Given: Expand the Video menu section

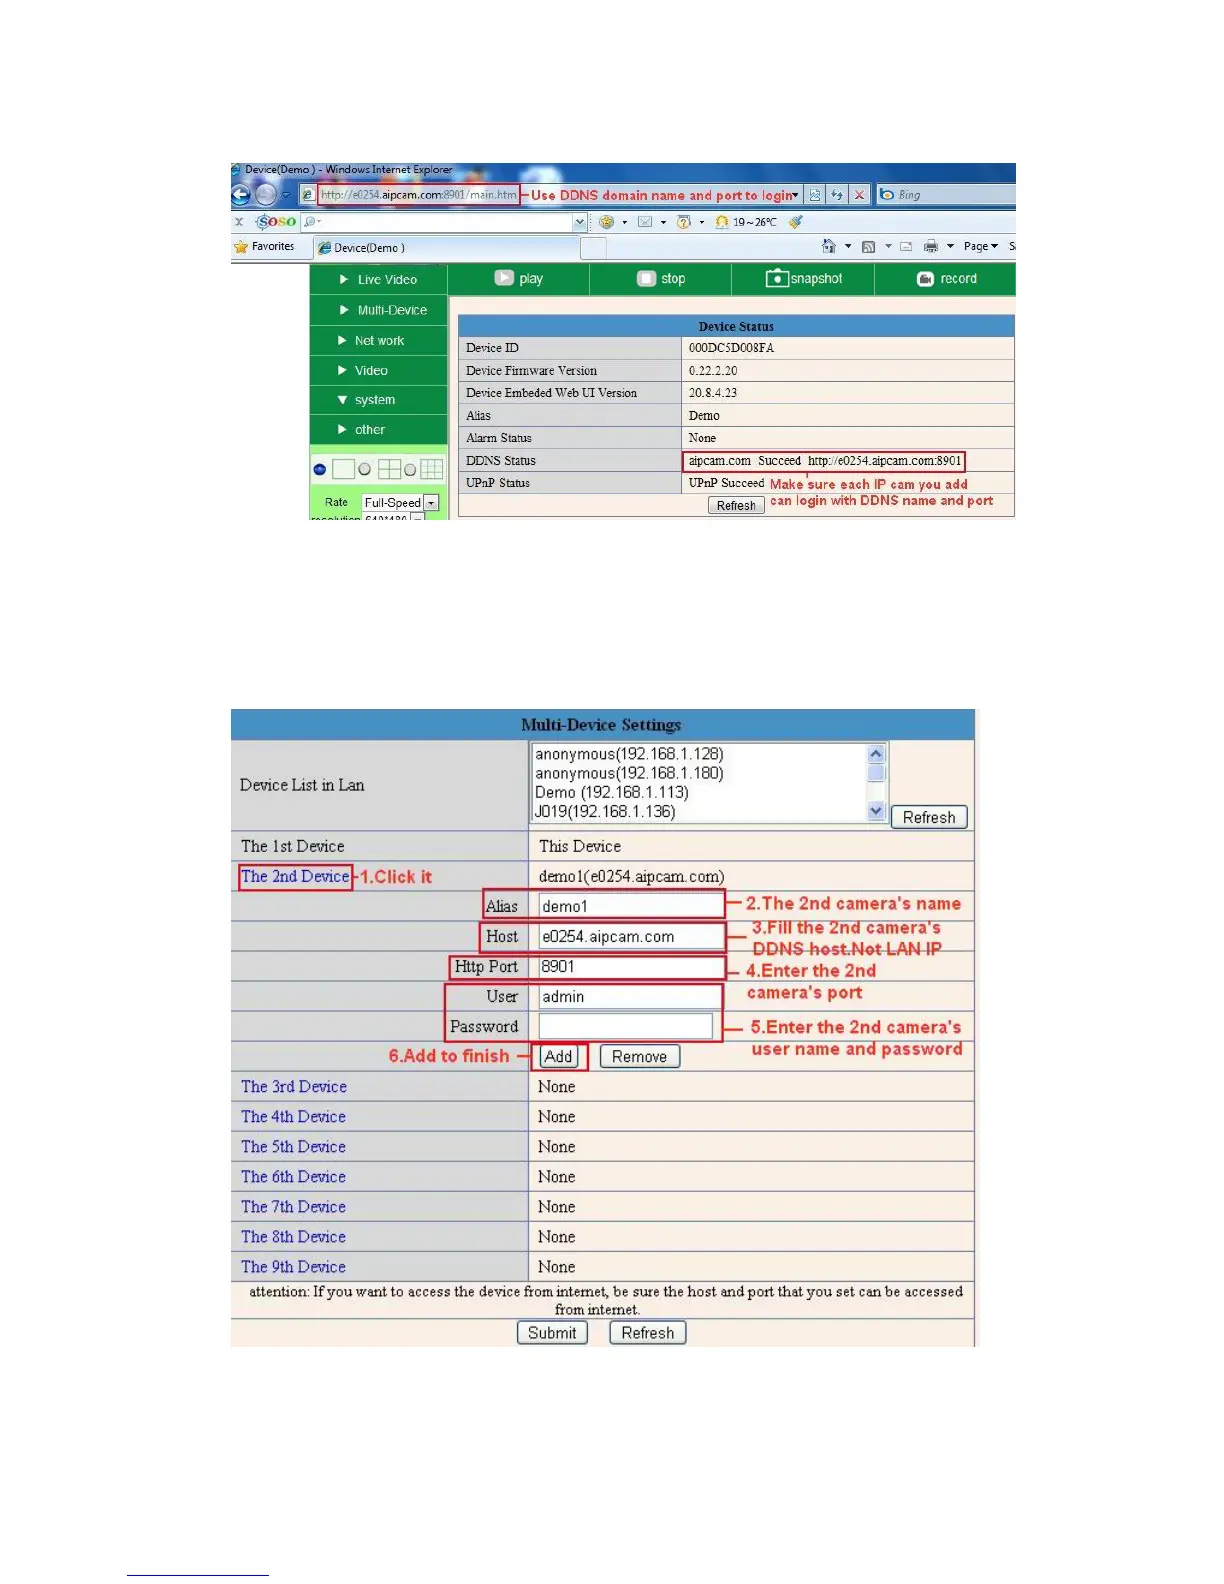Looking at the screenshot, I should coord(378,370).
